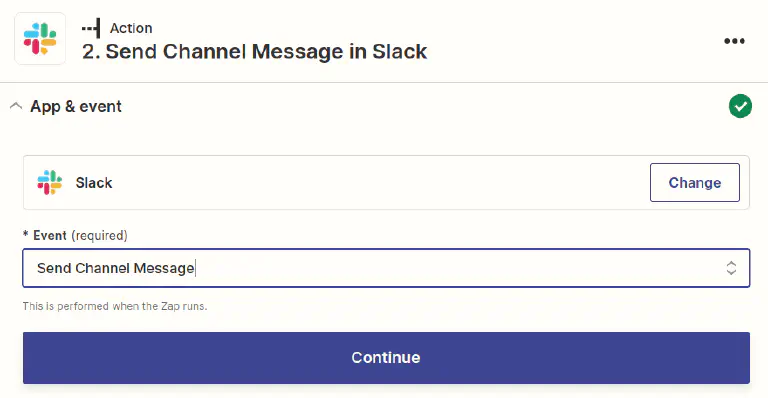
Task: Collapse the App & event section chevron
Action: (16, 106)
